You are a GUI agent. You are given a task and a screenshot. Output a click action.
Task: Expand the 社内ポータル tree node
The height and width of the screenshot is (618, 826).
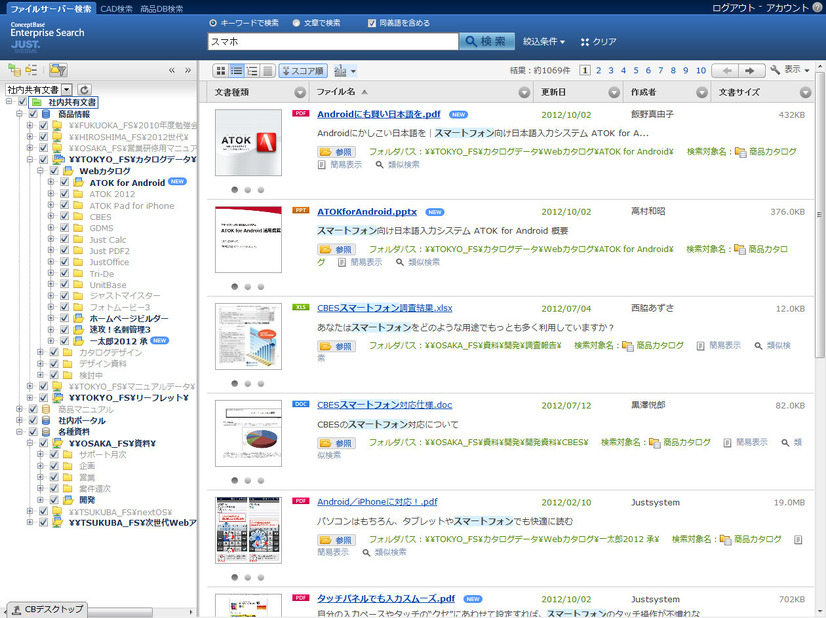(x=19, y=420)
